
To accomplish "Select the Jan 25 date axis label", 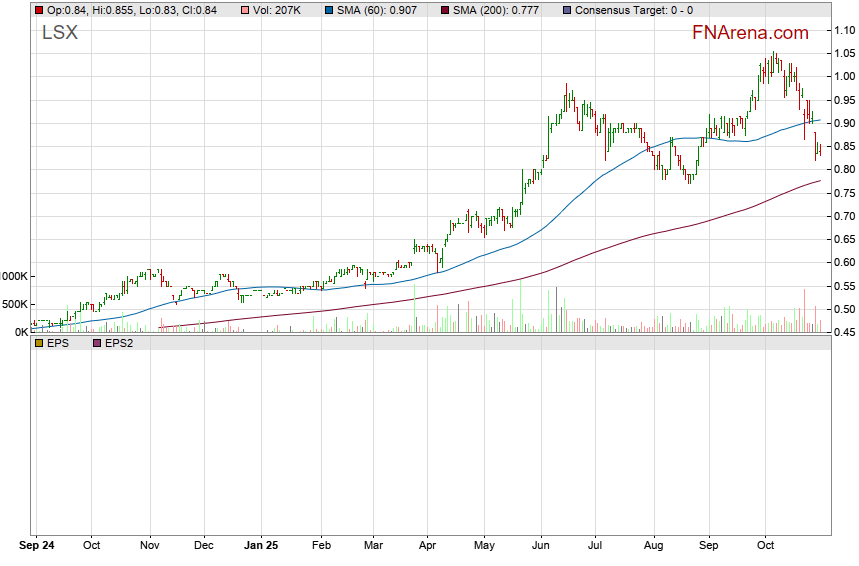I will click(261, 547).
